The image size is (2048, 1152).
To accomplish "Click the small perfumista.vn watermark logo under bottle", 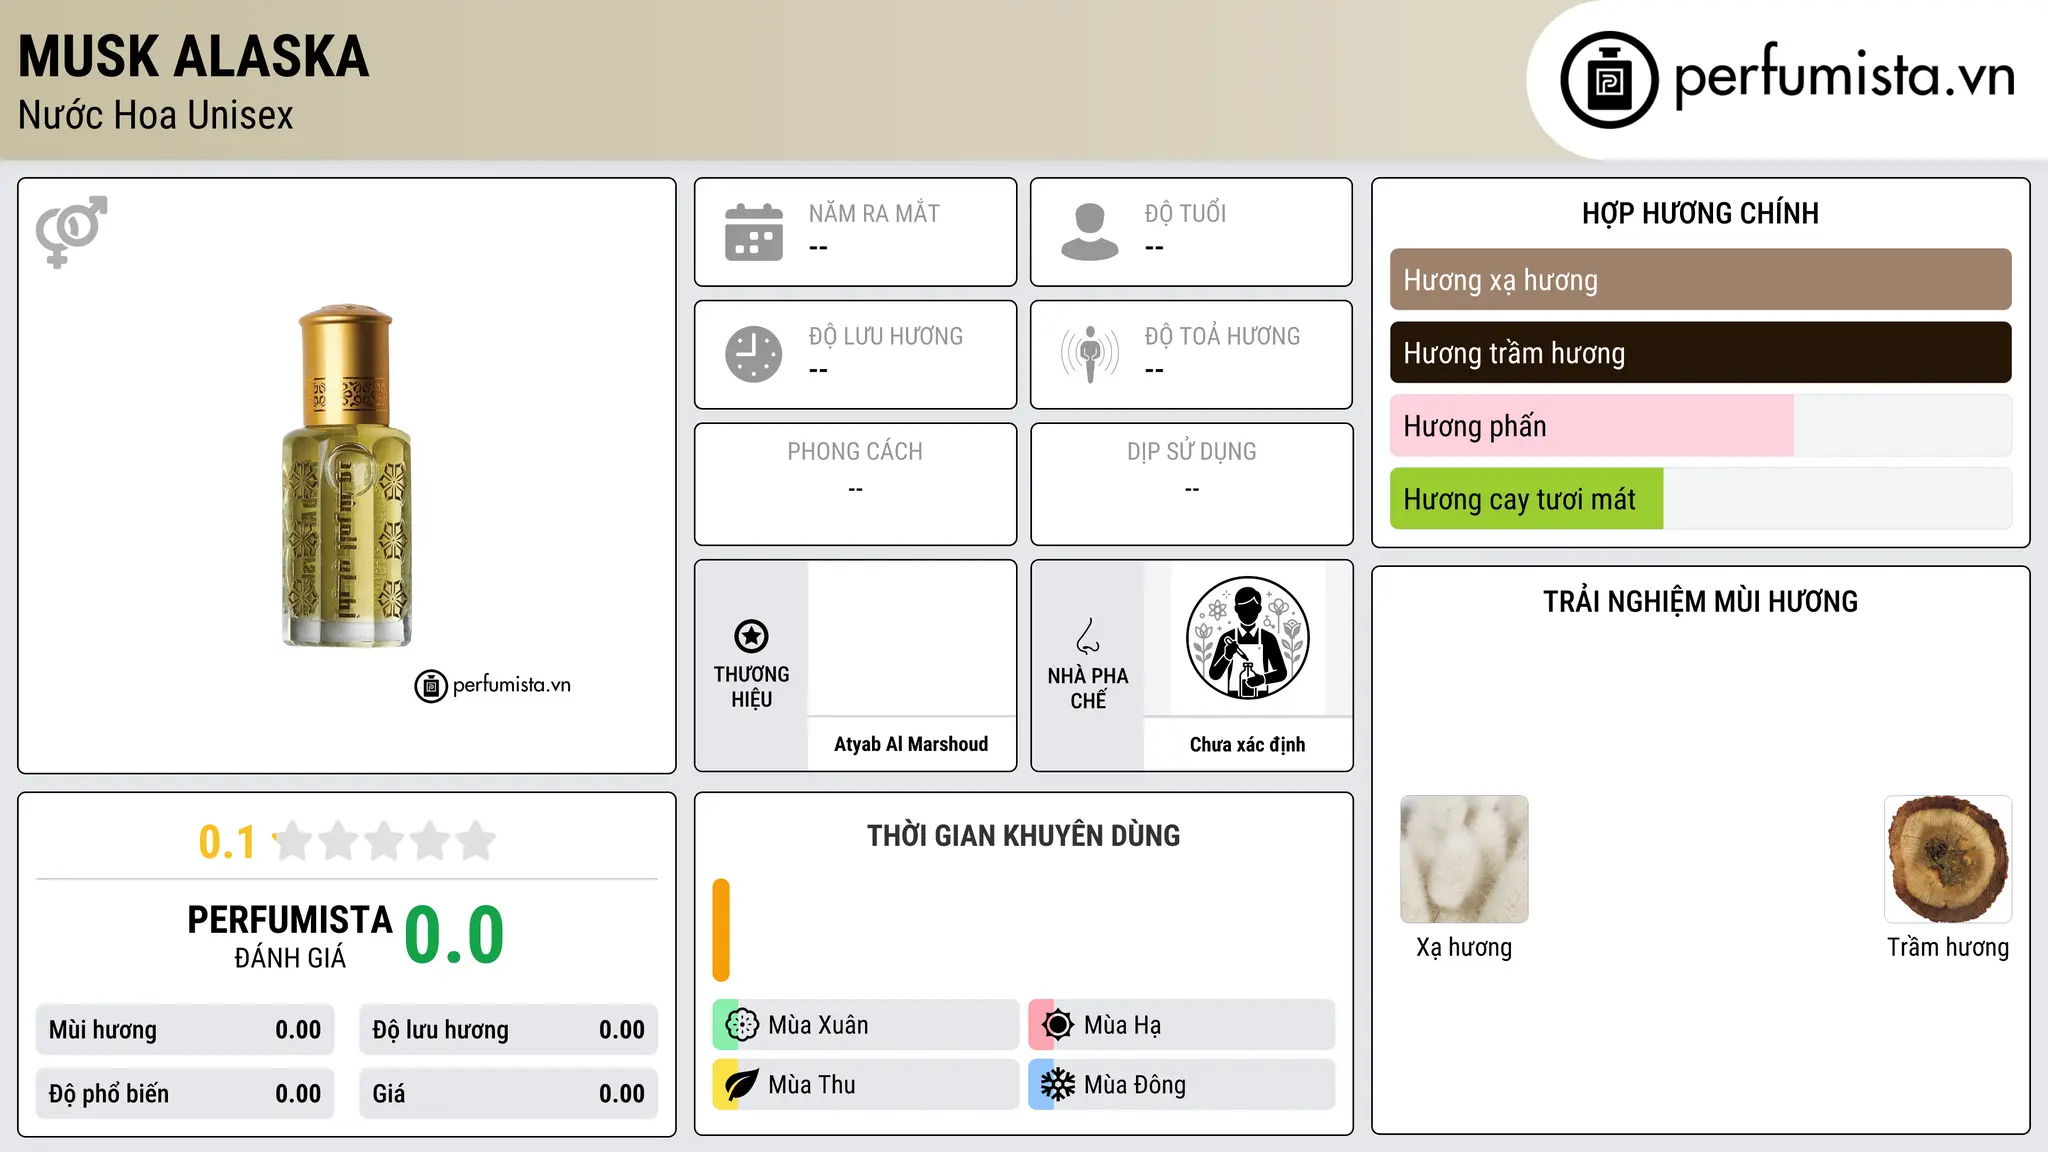I will 493,686.
